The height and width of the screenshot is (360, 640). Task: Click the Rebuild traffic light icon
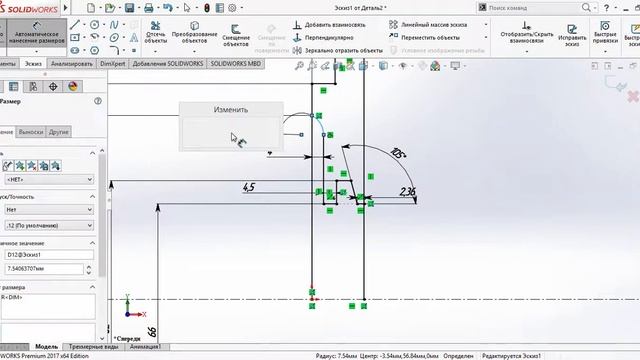click(x=207, y=8)
